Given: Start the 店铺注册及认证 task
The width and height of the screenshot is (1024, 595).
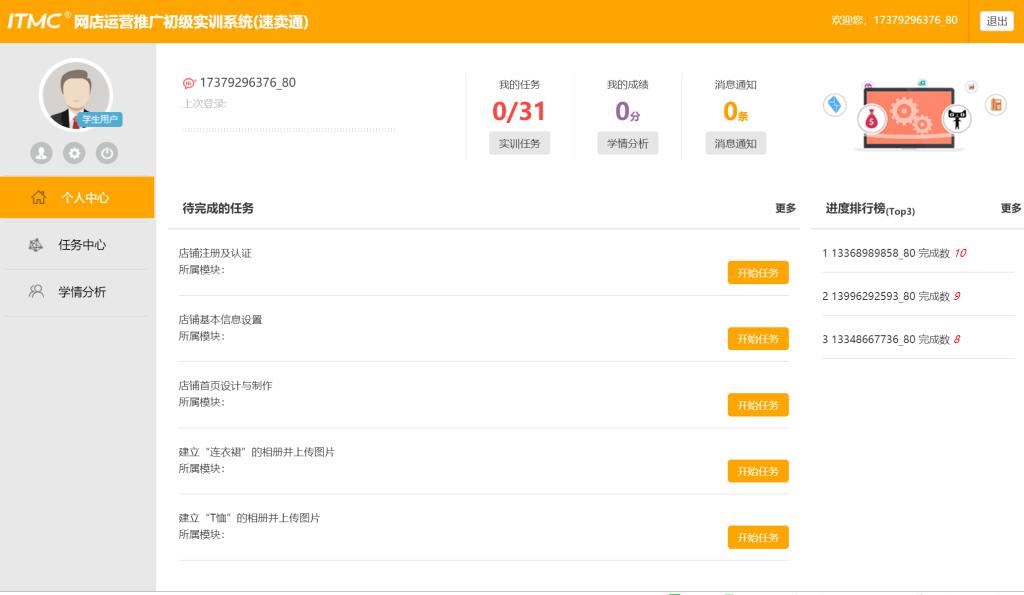Looking at the screenshot, I should 757,273.
